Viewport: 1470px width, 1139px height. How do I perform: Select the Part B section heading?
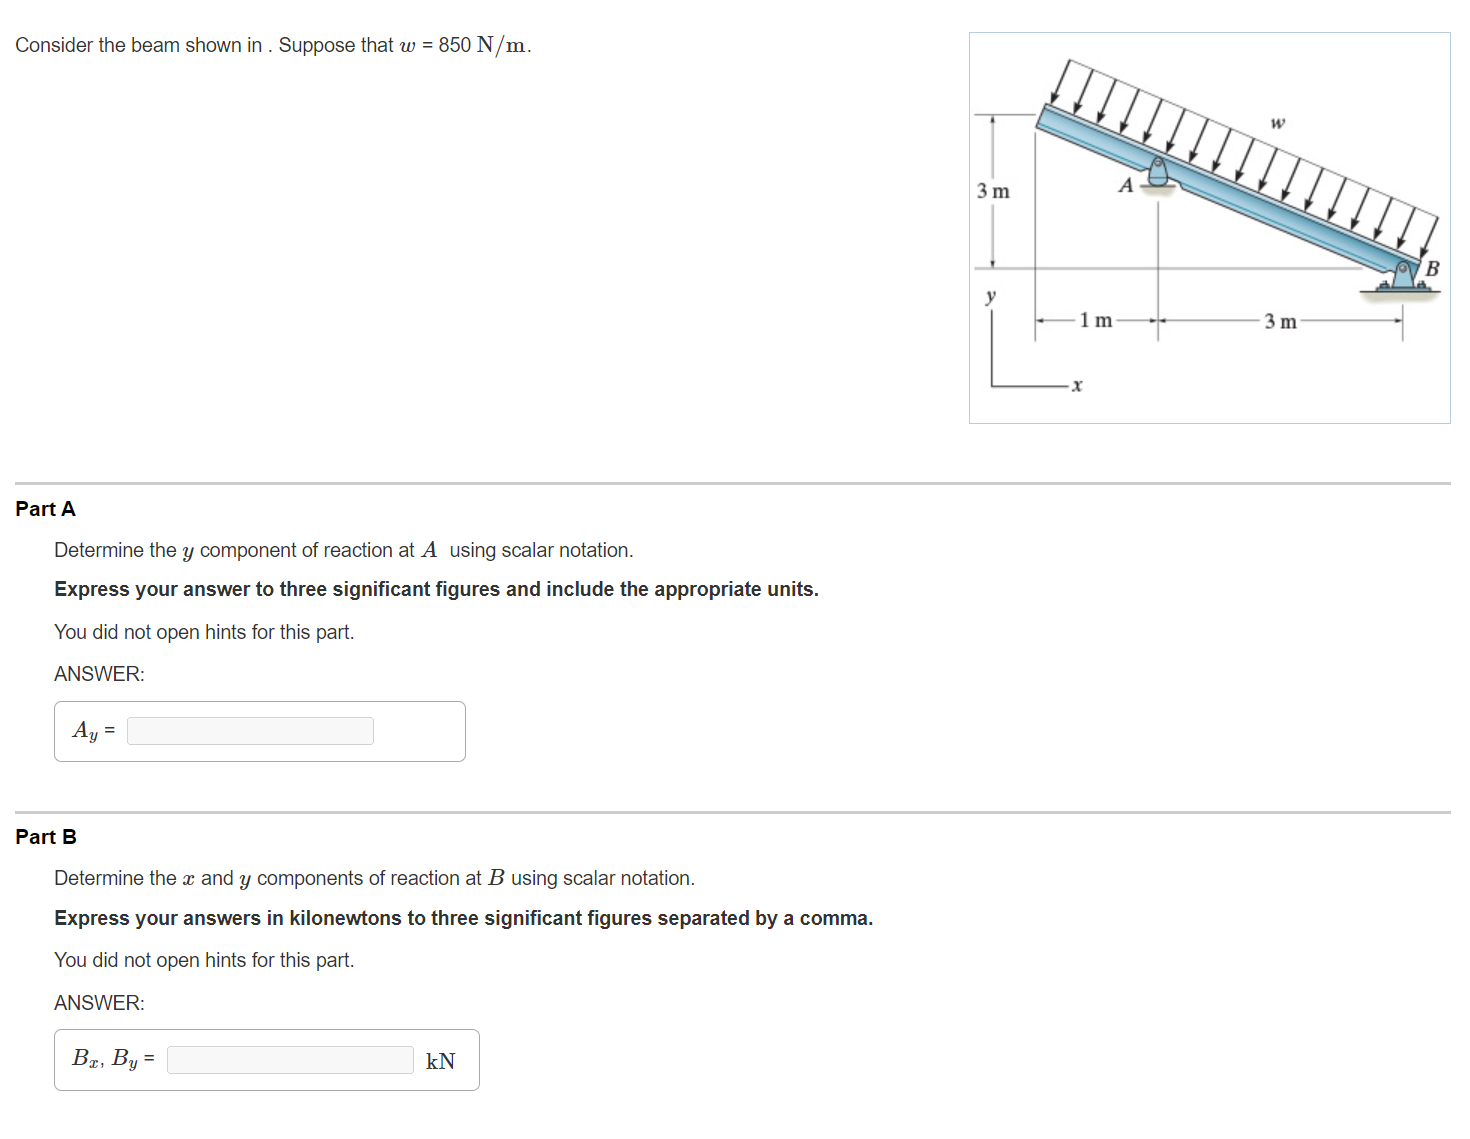45,836
